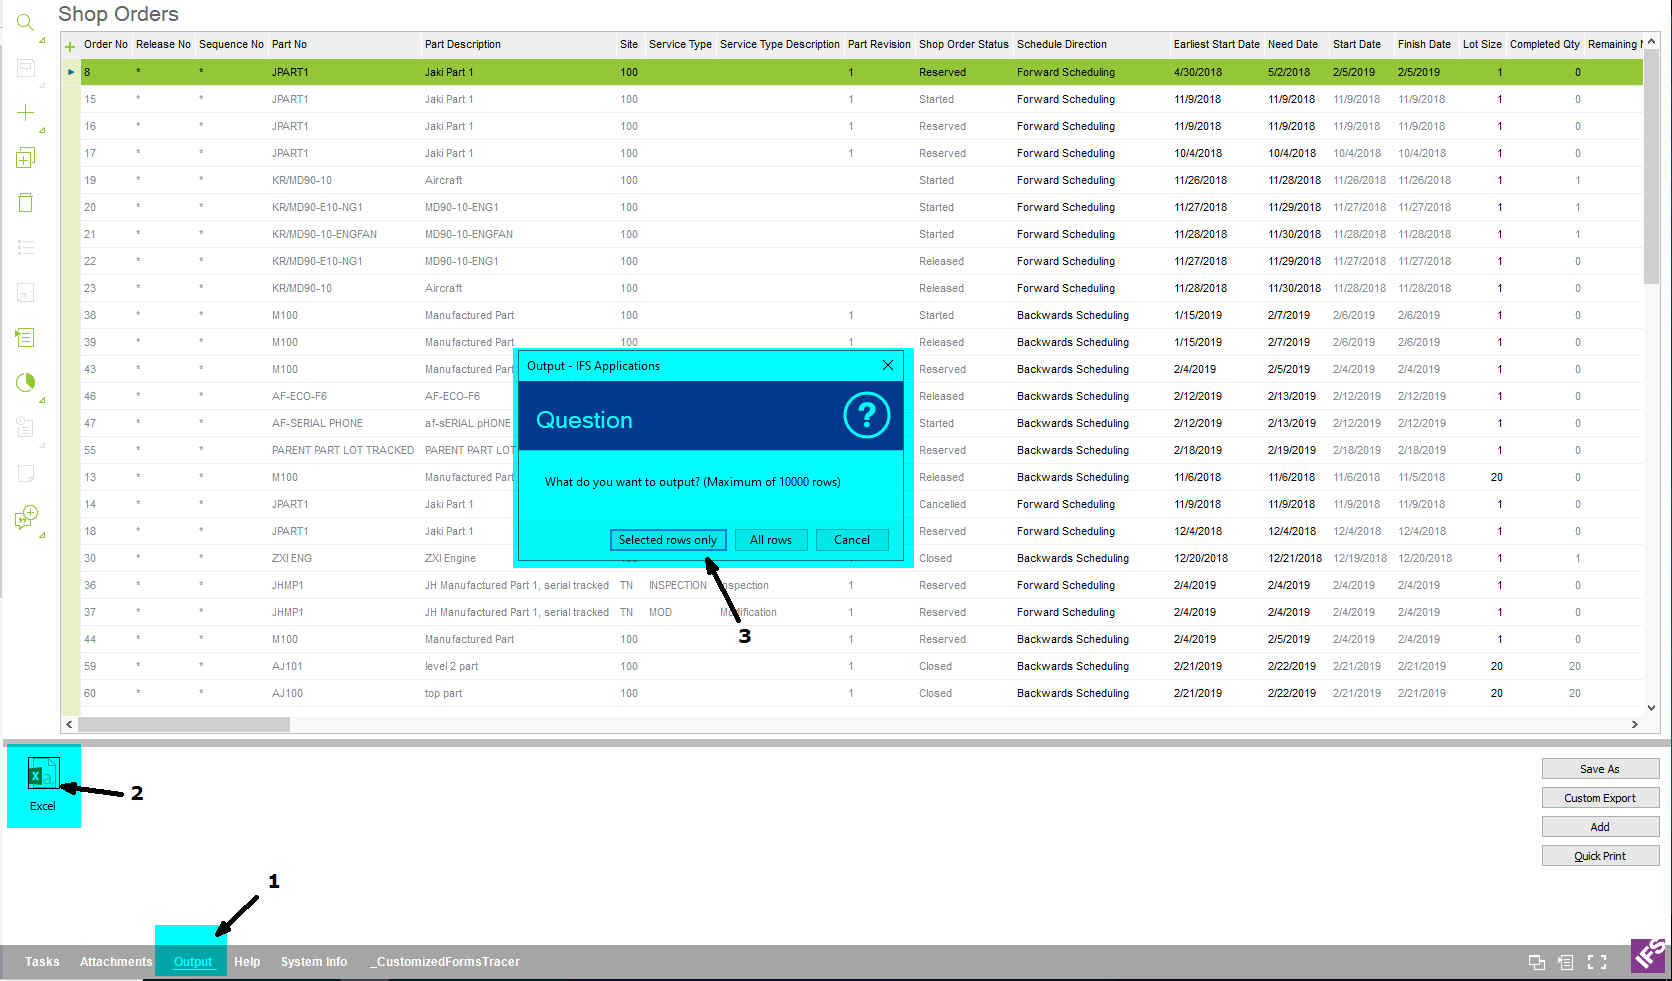The height and width of the screenshot is (981, 1672).
Task: Expand the New record dropdown arrow
Action: [42, 131]
